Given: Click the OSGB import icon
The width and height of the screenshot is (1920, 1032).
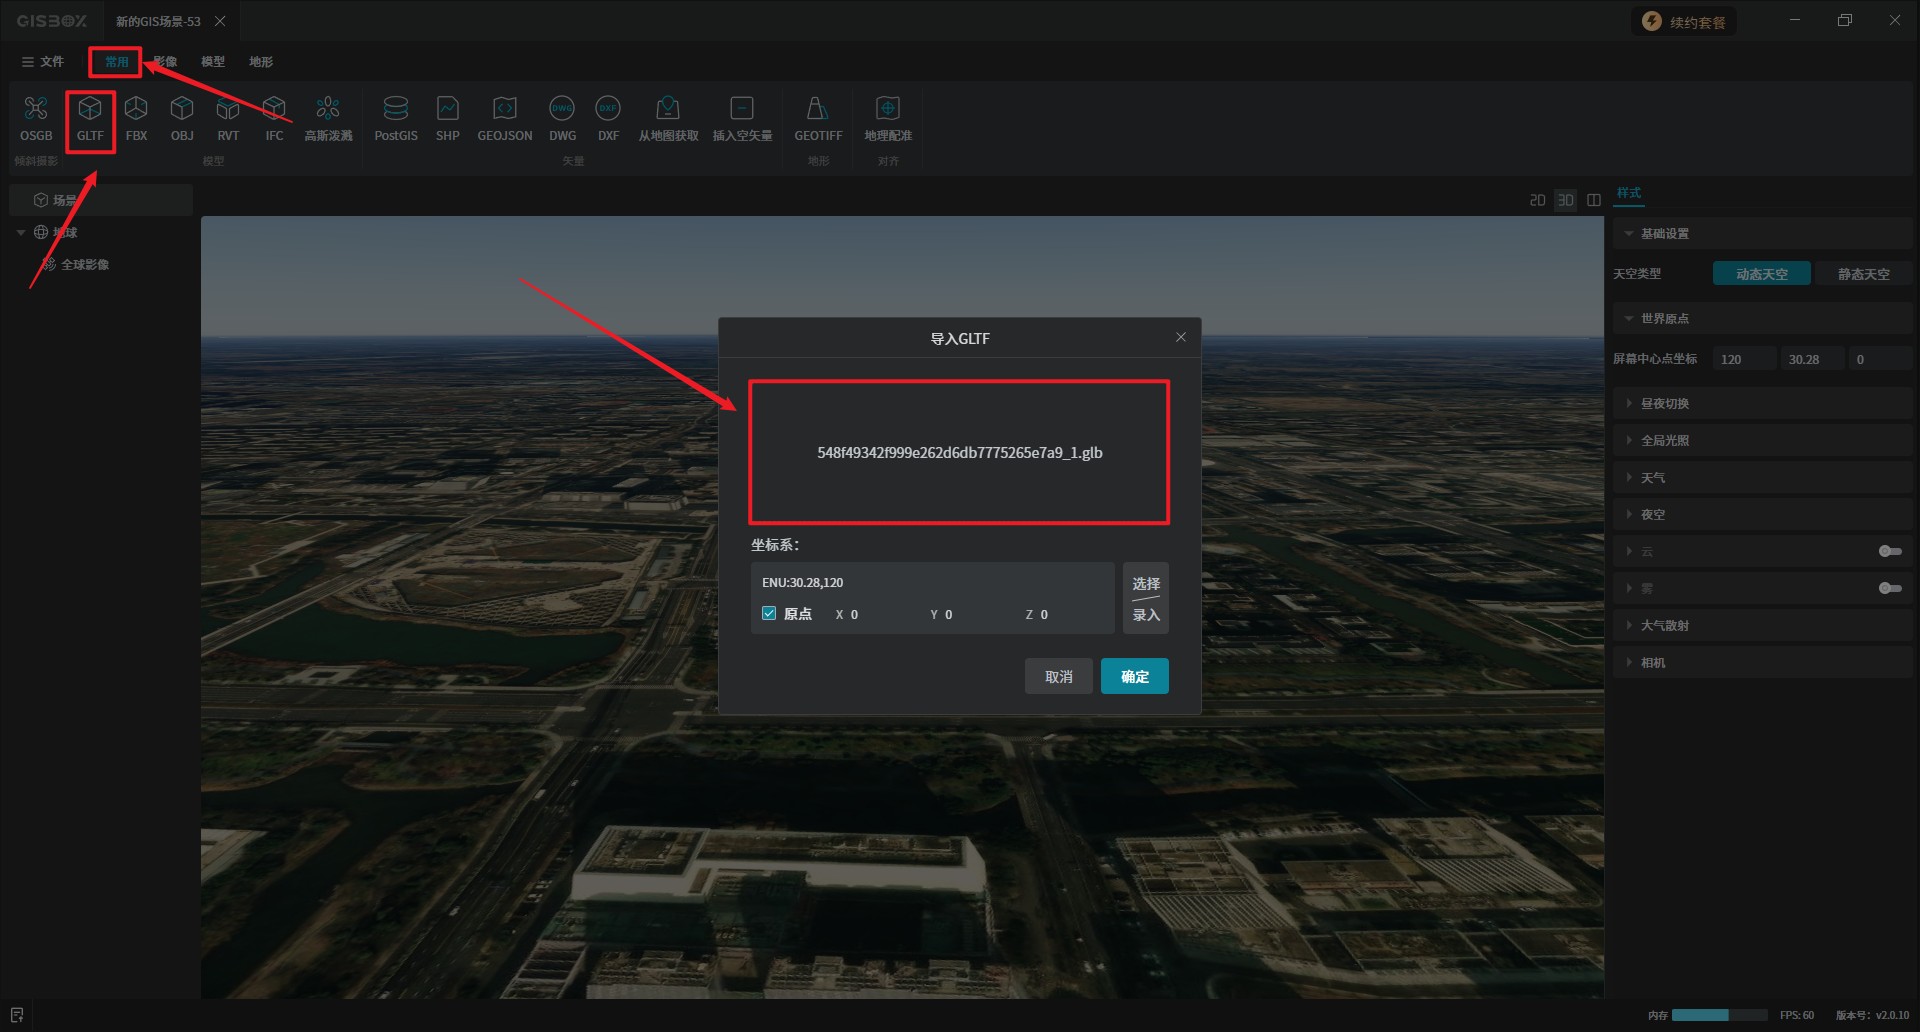Looking at the screenshot, I should pyautogui.click(x=36, y=118).
